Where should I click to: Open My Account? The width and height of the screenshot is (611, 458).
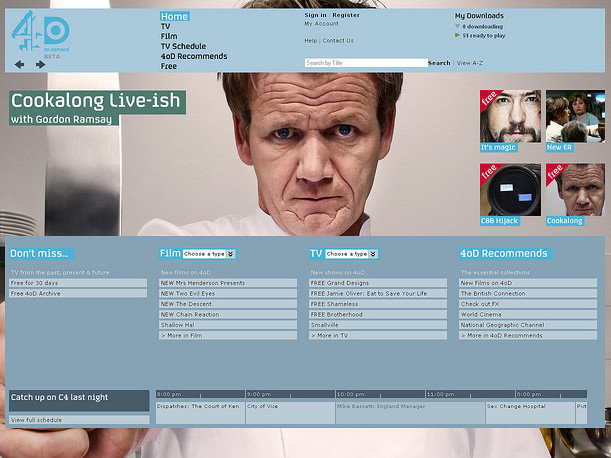(x=321, y=24)
